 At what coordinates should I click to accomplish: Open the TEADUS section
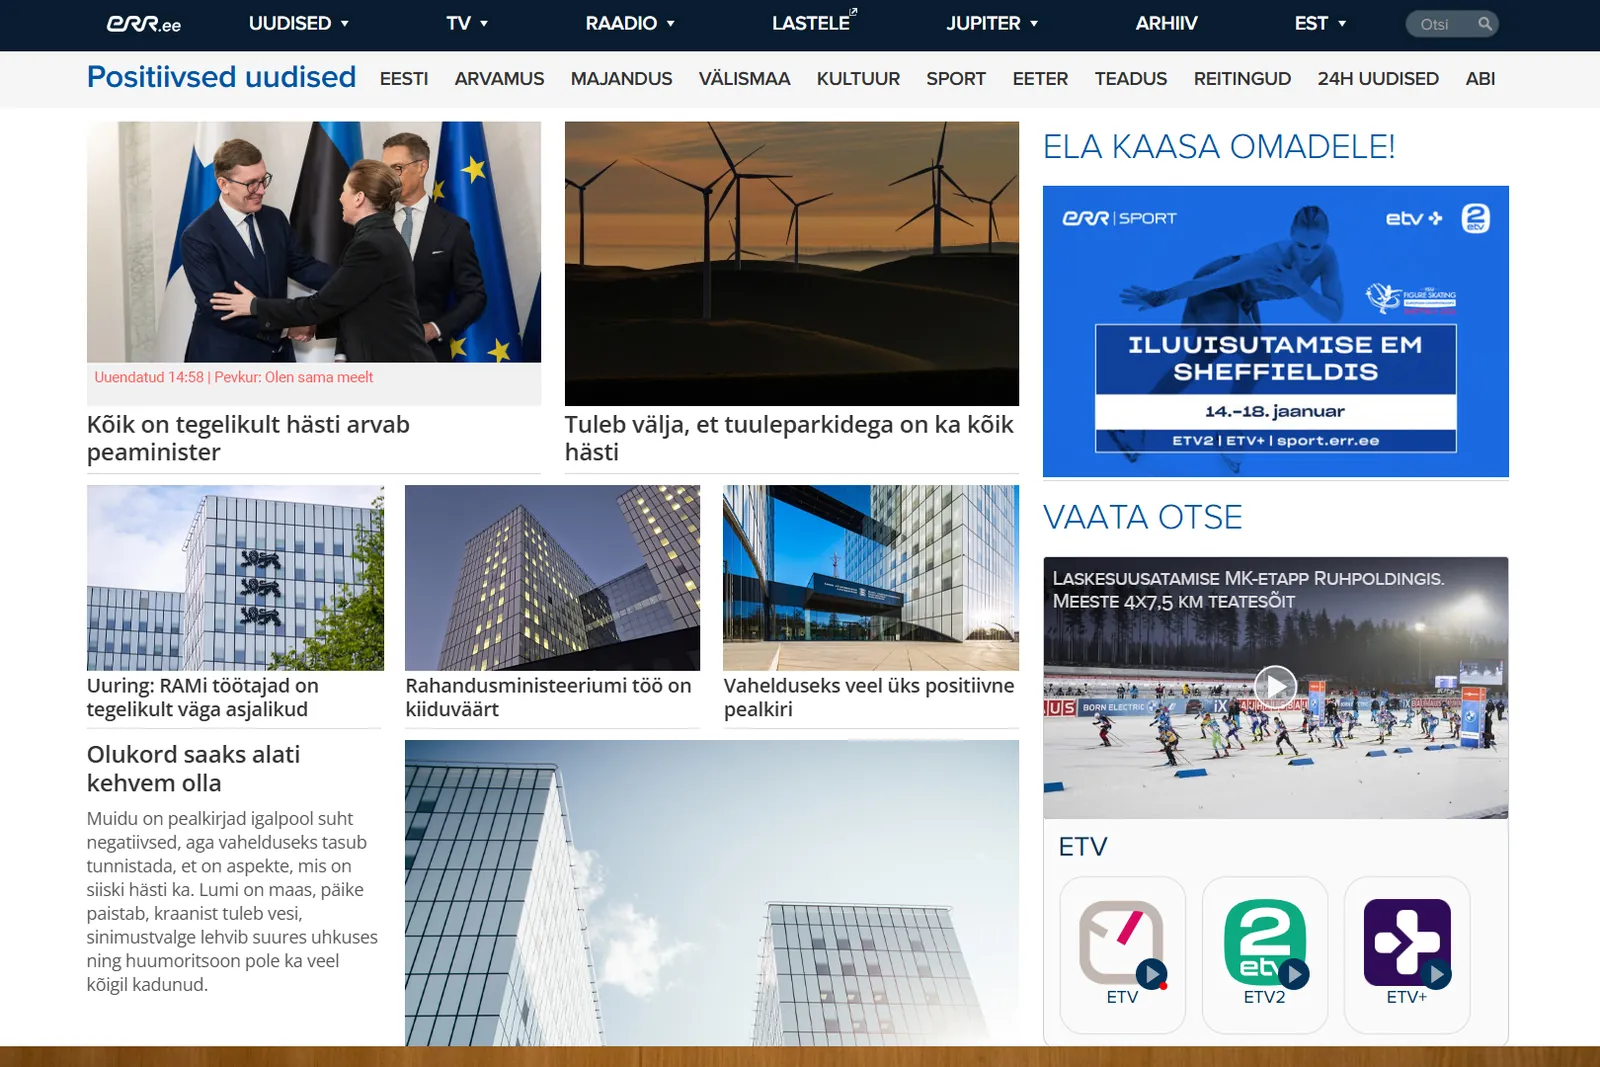pyautogui.click(x=1131, y=79)
